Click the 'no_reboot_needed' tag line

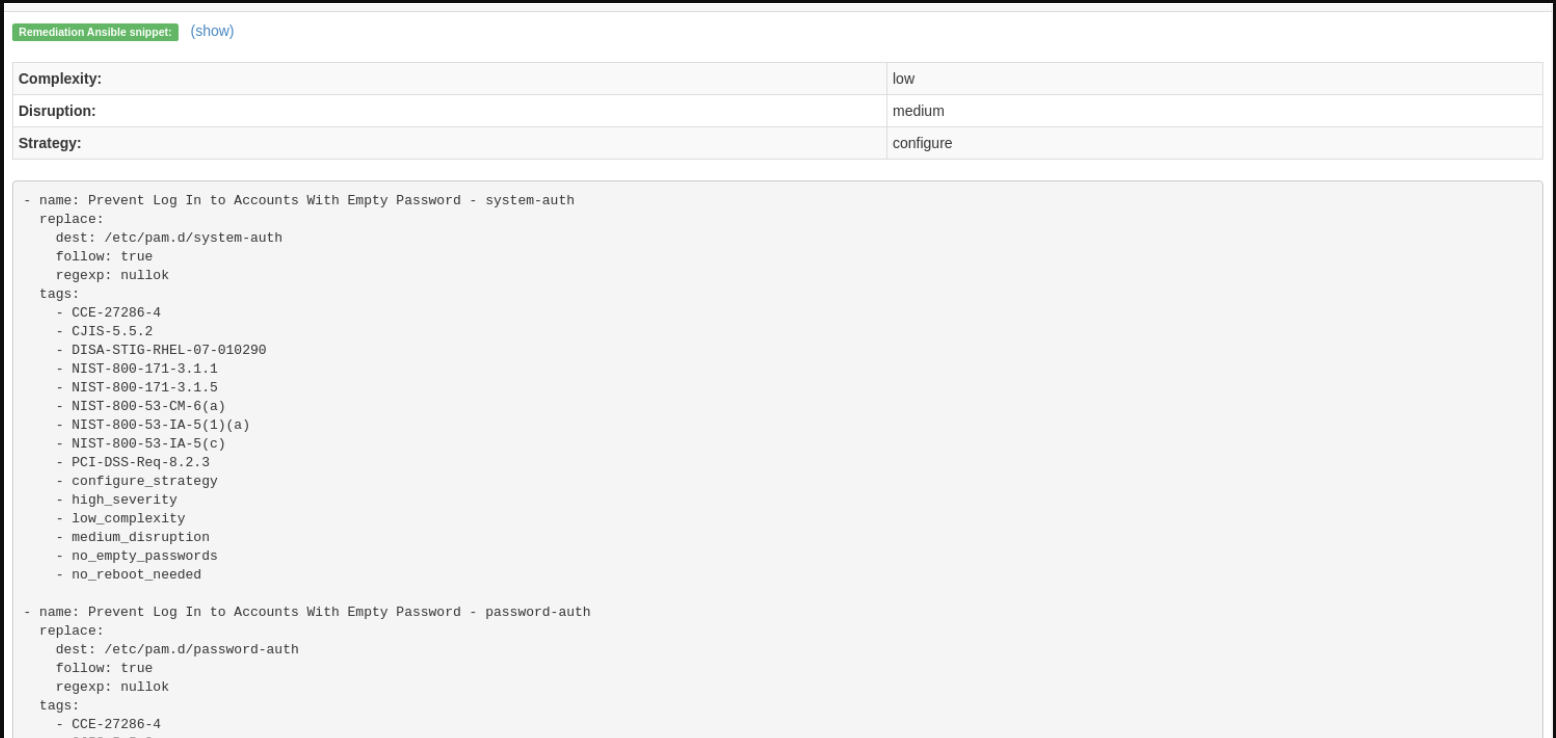pyautogui.click(x=128, y=575)
